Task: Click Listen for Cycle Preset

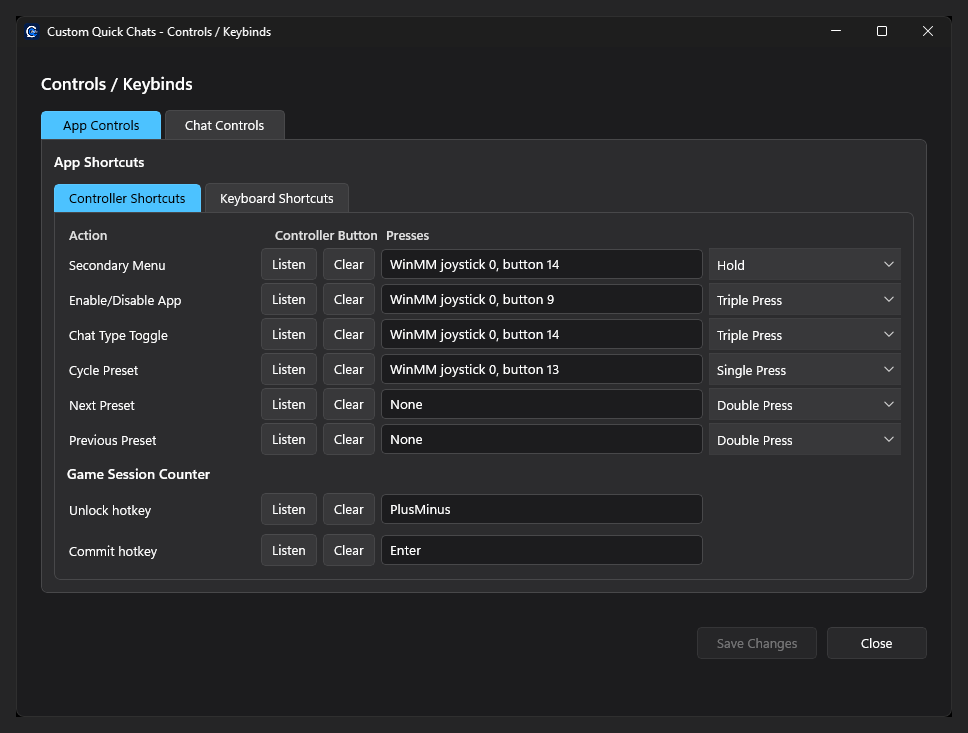Action: (289, 369)
